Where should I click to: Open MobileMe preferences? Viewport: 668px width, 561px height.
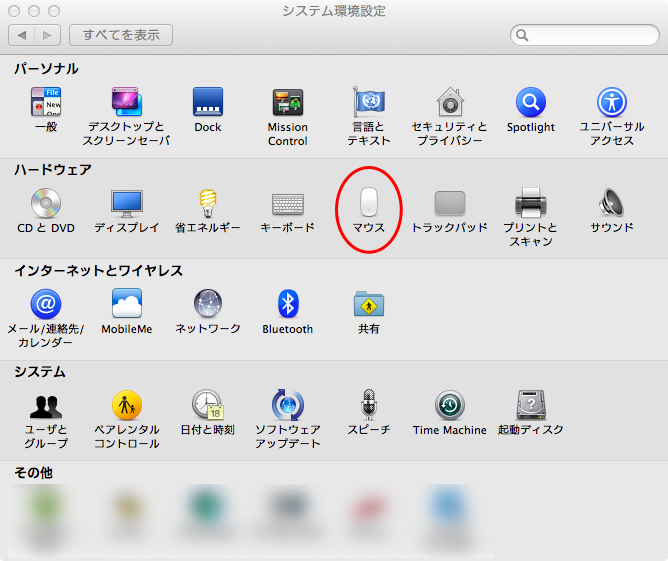tap(127, 305)
